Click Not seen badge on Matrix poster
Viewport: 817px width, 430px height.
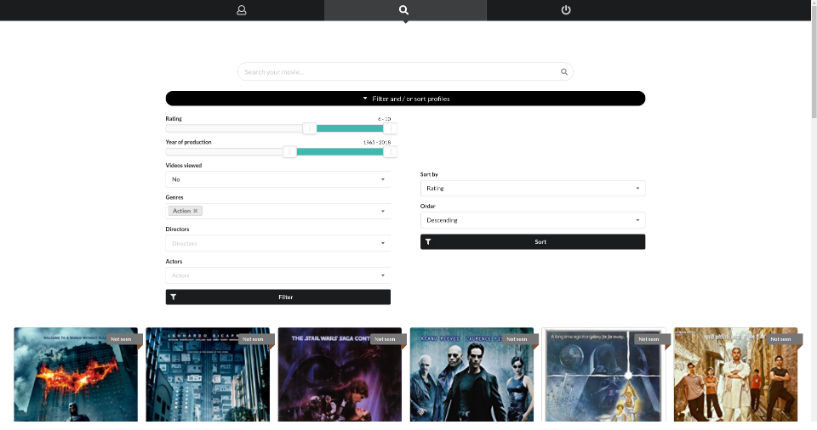517,339
